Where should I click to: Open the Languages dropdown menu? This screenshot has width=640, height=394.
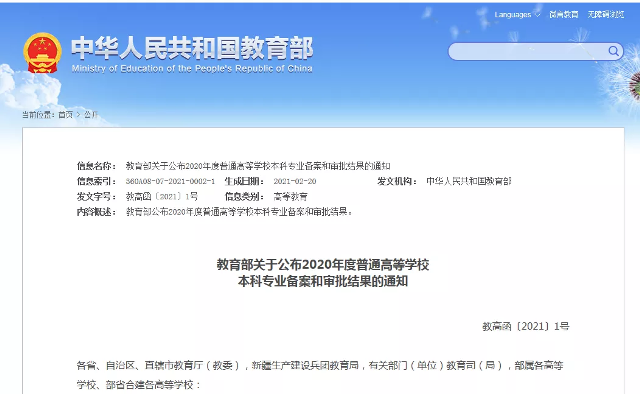pos(517,15)
